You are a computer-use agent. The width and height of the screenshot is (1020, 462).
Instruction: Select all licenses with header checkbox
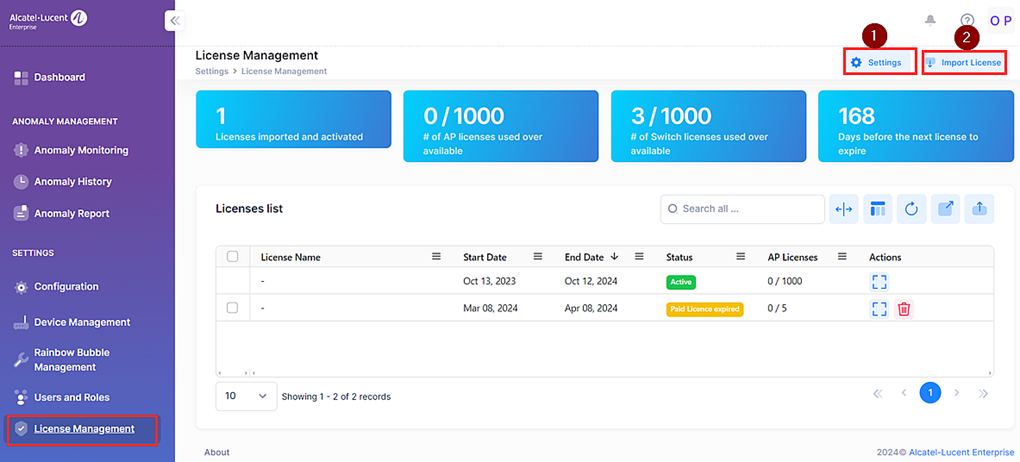tap(232, 257)
